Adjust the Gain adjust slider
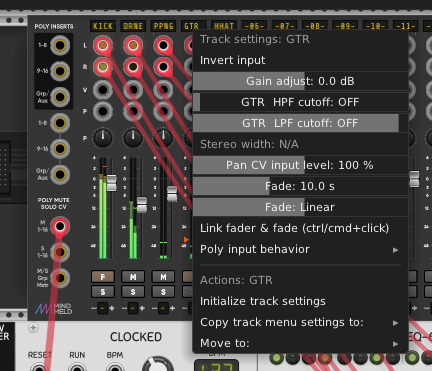432x371 pixels. pyautogui.click(x=300, y=81)
